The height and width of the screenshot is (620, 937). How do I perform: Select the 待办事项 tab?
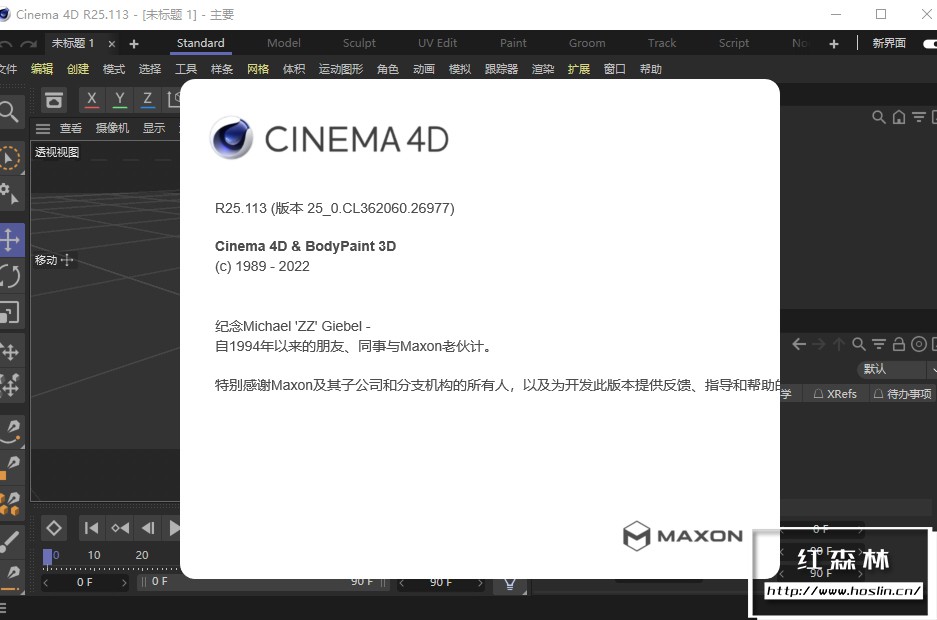[902, 394]
